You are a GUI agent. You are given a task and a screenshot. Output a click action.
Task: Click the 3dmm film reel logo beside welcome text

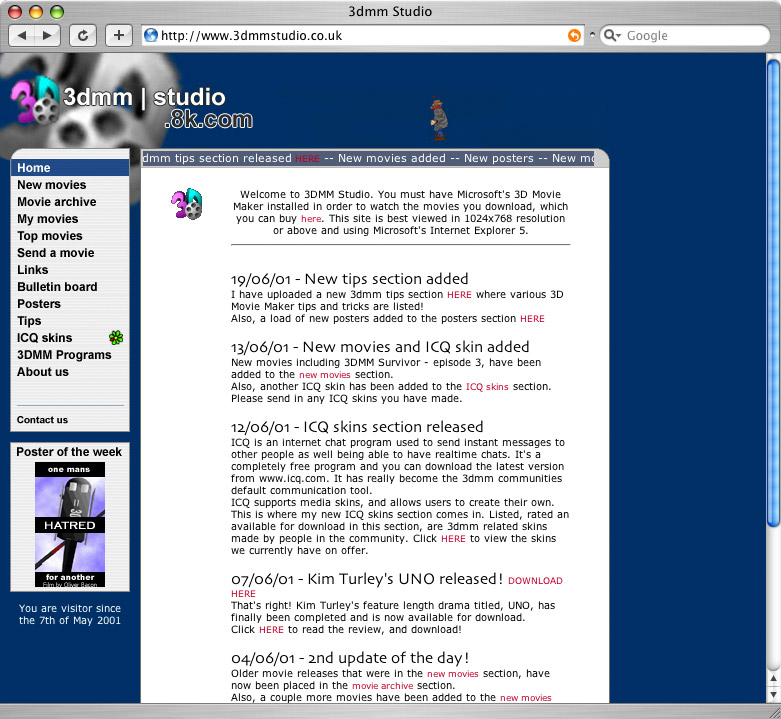186,204
